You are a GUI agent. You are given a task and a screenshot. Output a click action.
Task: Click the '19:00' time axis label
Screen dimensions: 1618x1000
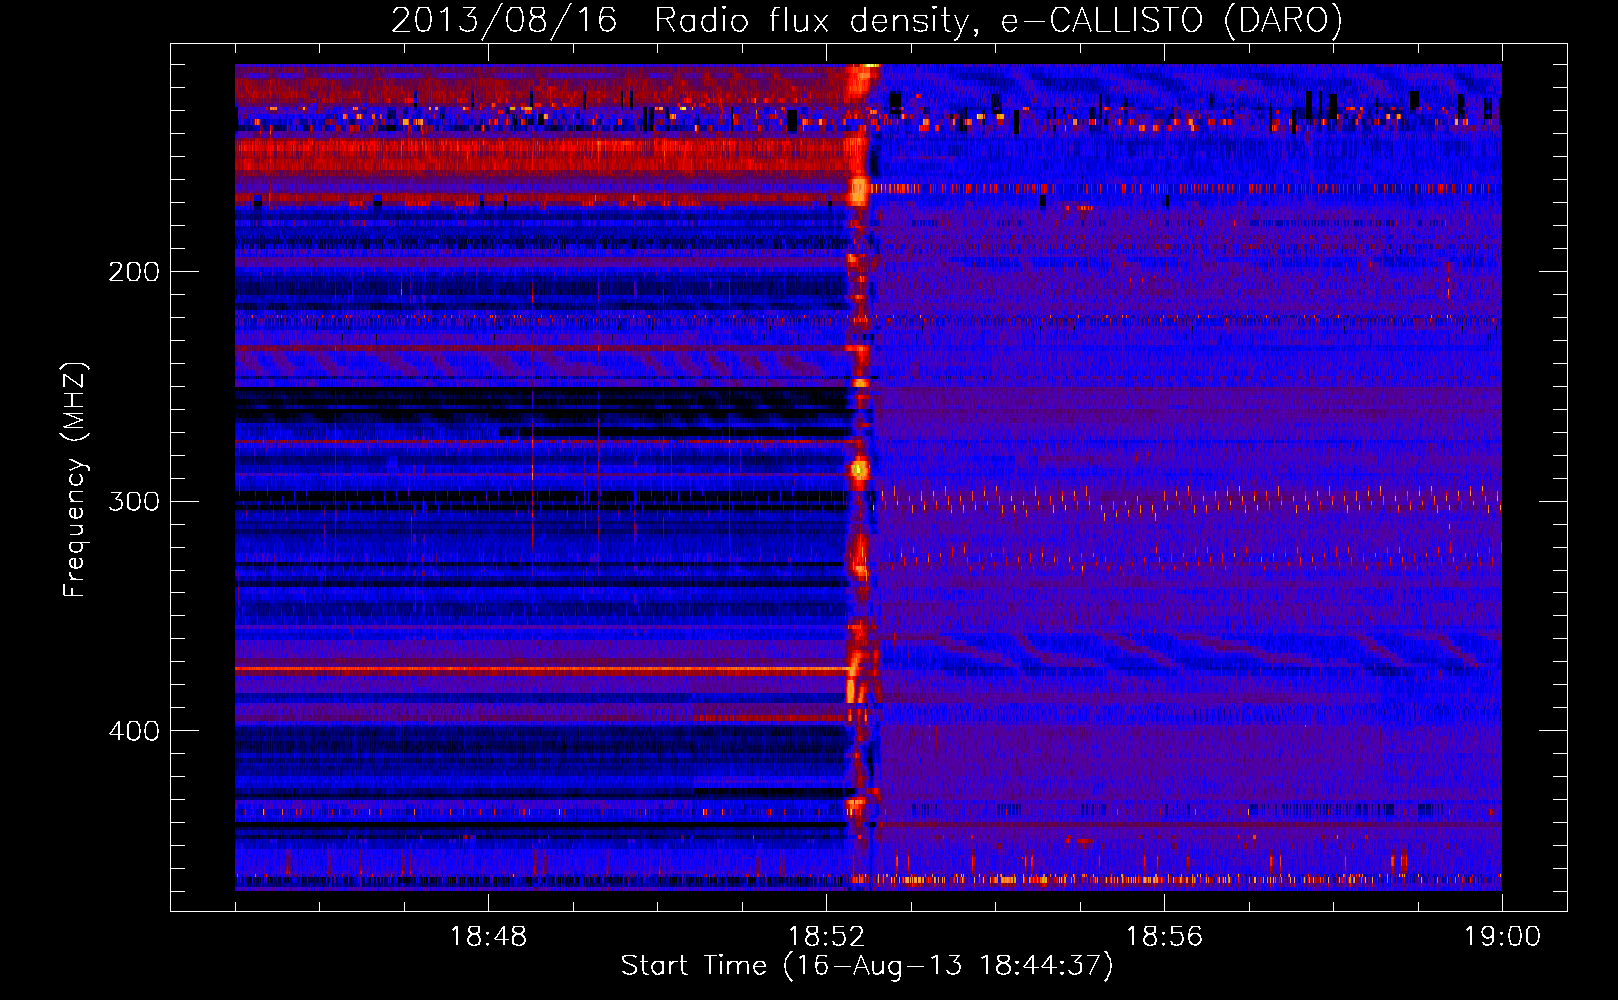tap(1502, 937)
